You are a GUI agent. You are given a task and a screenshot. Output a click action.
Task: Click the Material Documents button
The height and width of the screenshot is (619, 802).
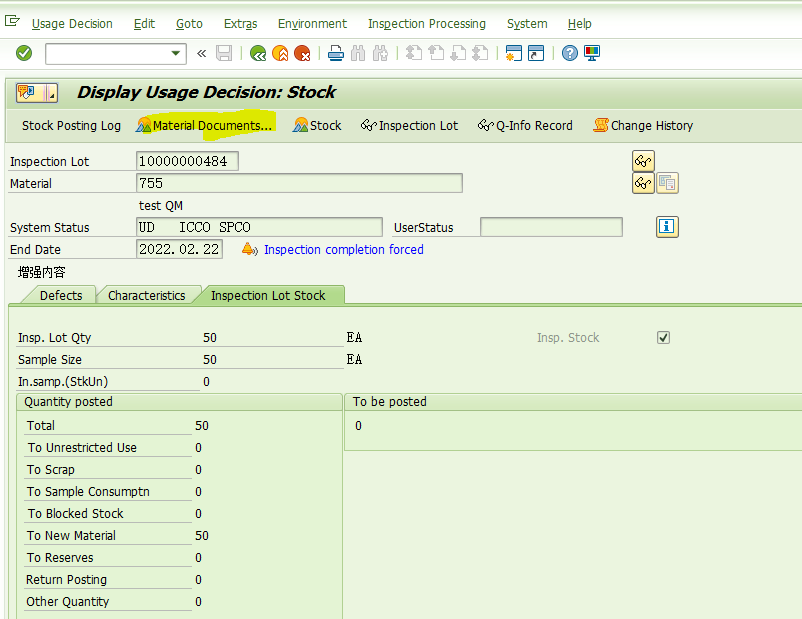point(204,125)
